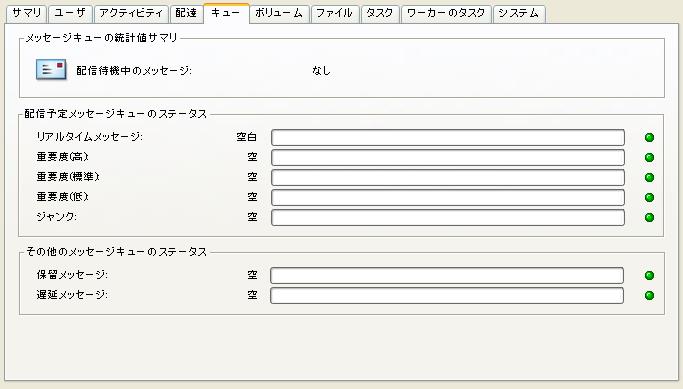Image resolution: width=683 pixels, height=389 pixels.
Task: Click green status light for リアルタイムメッセージ
Action: 649,138
